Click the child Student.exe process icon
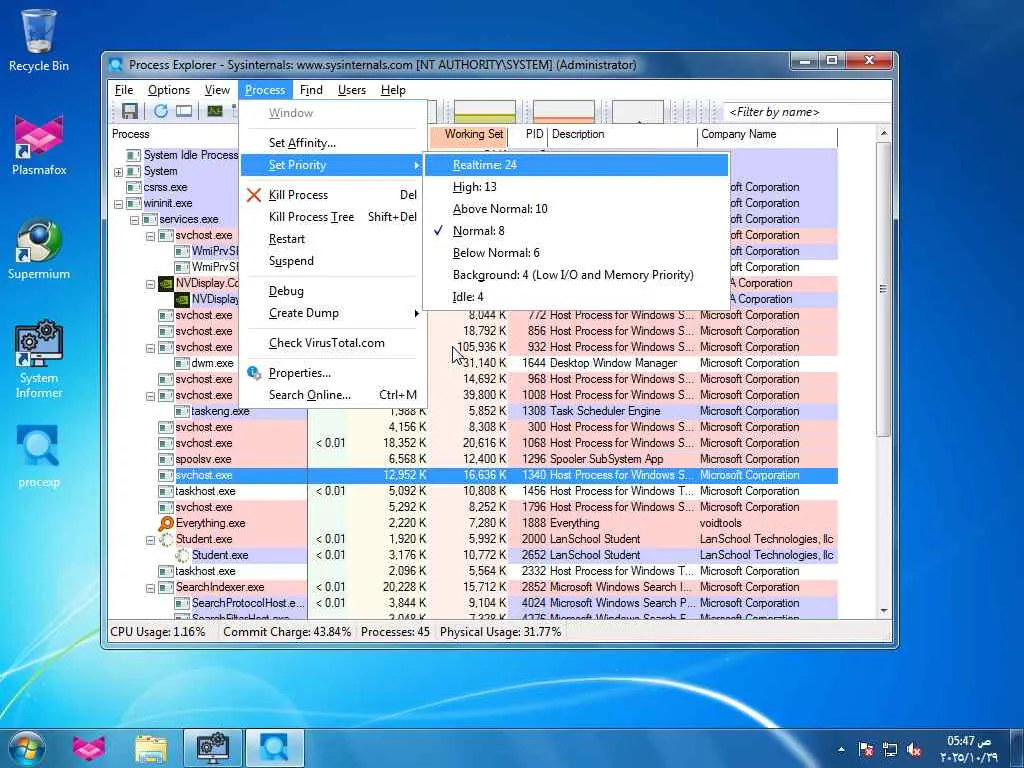The image size is (1024, 768). coord(182,555)
